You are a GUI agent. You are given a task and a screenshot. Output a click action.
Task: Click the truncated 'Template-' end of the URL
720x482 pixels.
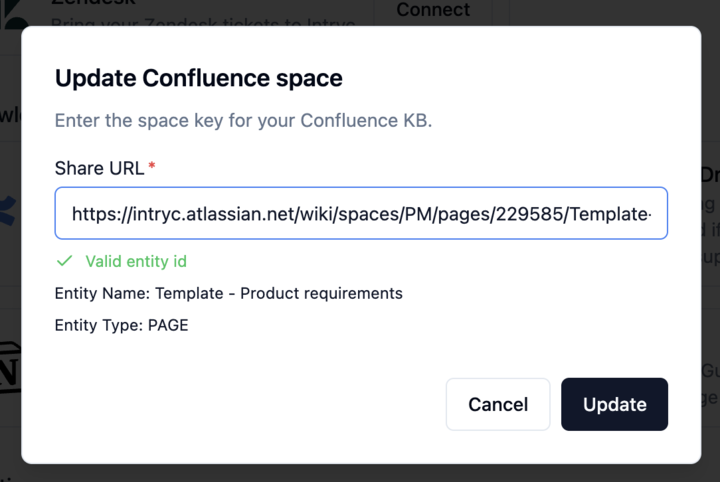[610, 213]
